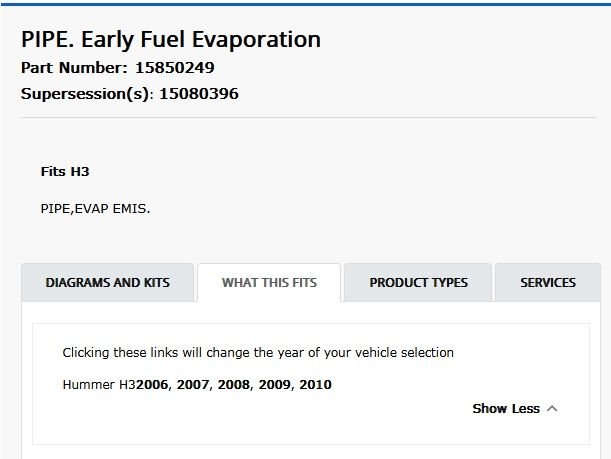The width and height of the screenshot is (611, 459).
Task: Click the Supersession(s) label
Action: click(x=86, y=94)
